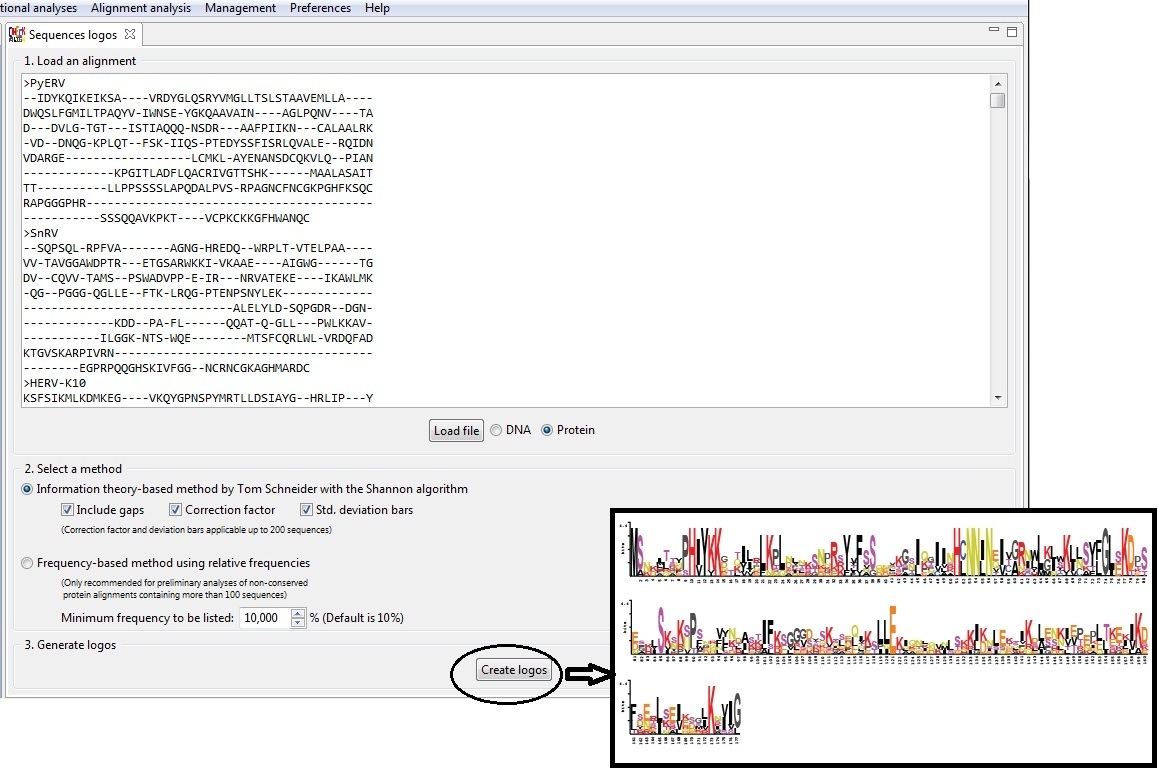Toggle the Include gaps checkbox
This screenshot has height=772, width=1158.
(x=68, y=510)
